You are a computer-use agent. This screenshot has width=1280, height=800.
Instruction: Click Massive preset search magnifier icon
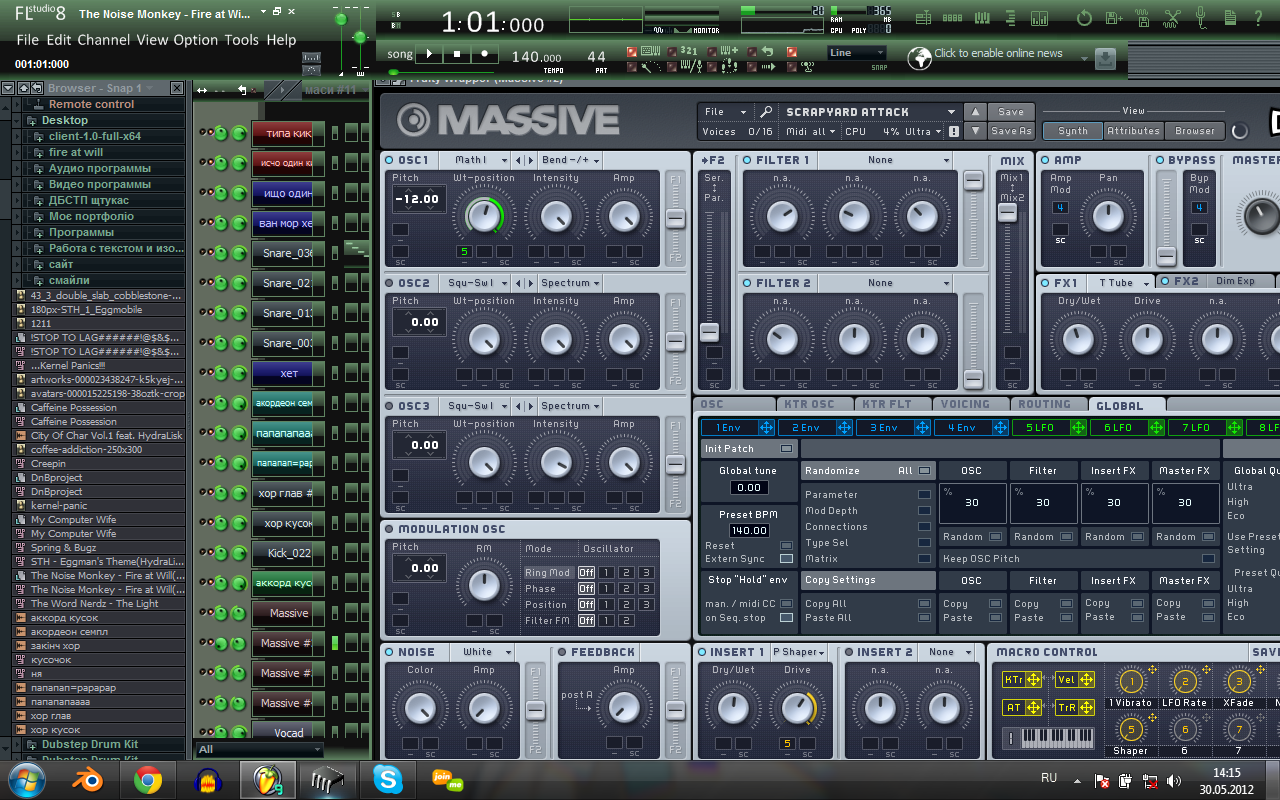tap(766, 112)
